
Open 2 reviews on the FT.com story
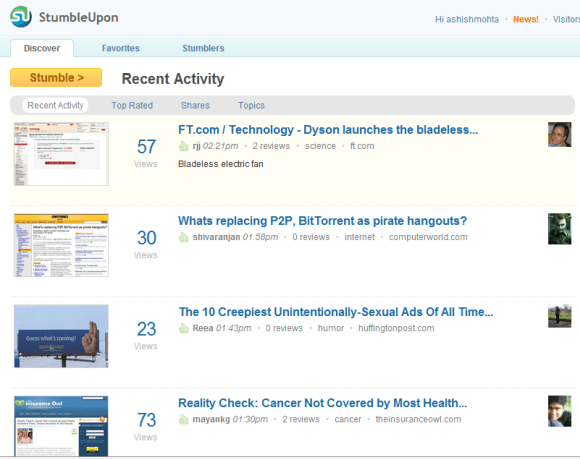tap(271, 146)
